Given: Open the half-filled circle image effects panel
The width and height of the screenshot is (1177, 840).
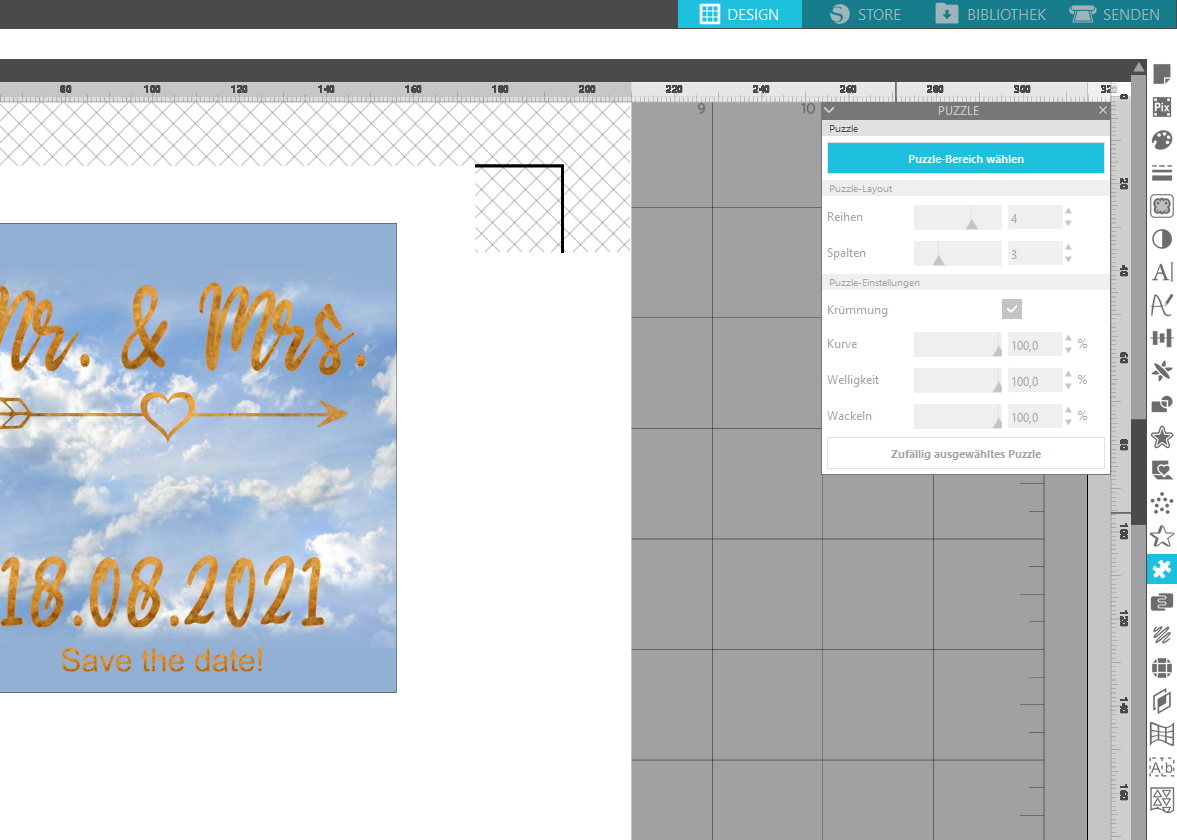Looking at the screenshot, I should pos(1161,239).
